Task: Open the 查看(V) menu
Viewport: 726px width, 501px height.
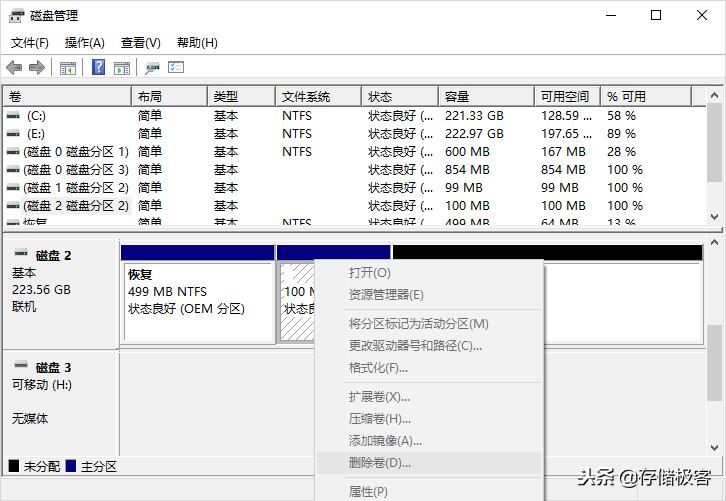Action: [x=140, y=43]
